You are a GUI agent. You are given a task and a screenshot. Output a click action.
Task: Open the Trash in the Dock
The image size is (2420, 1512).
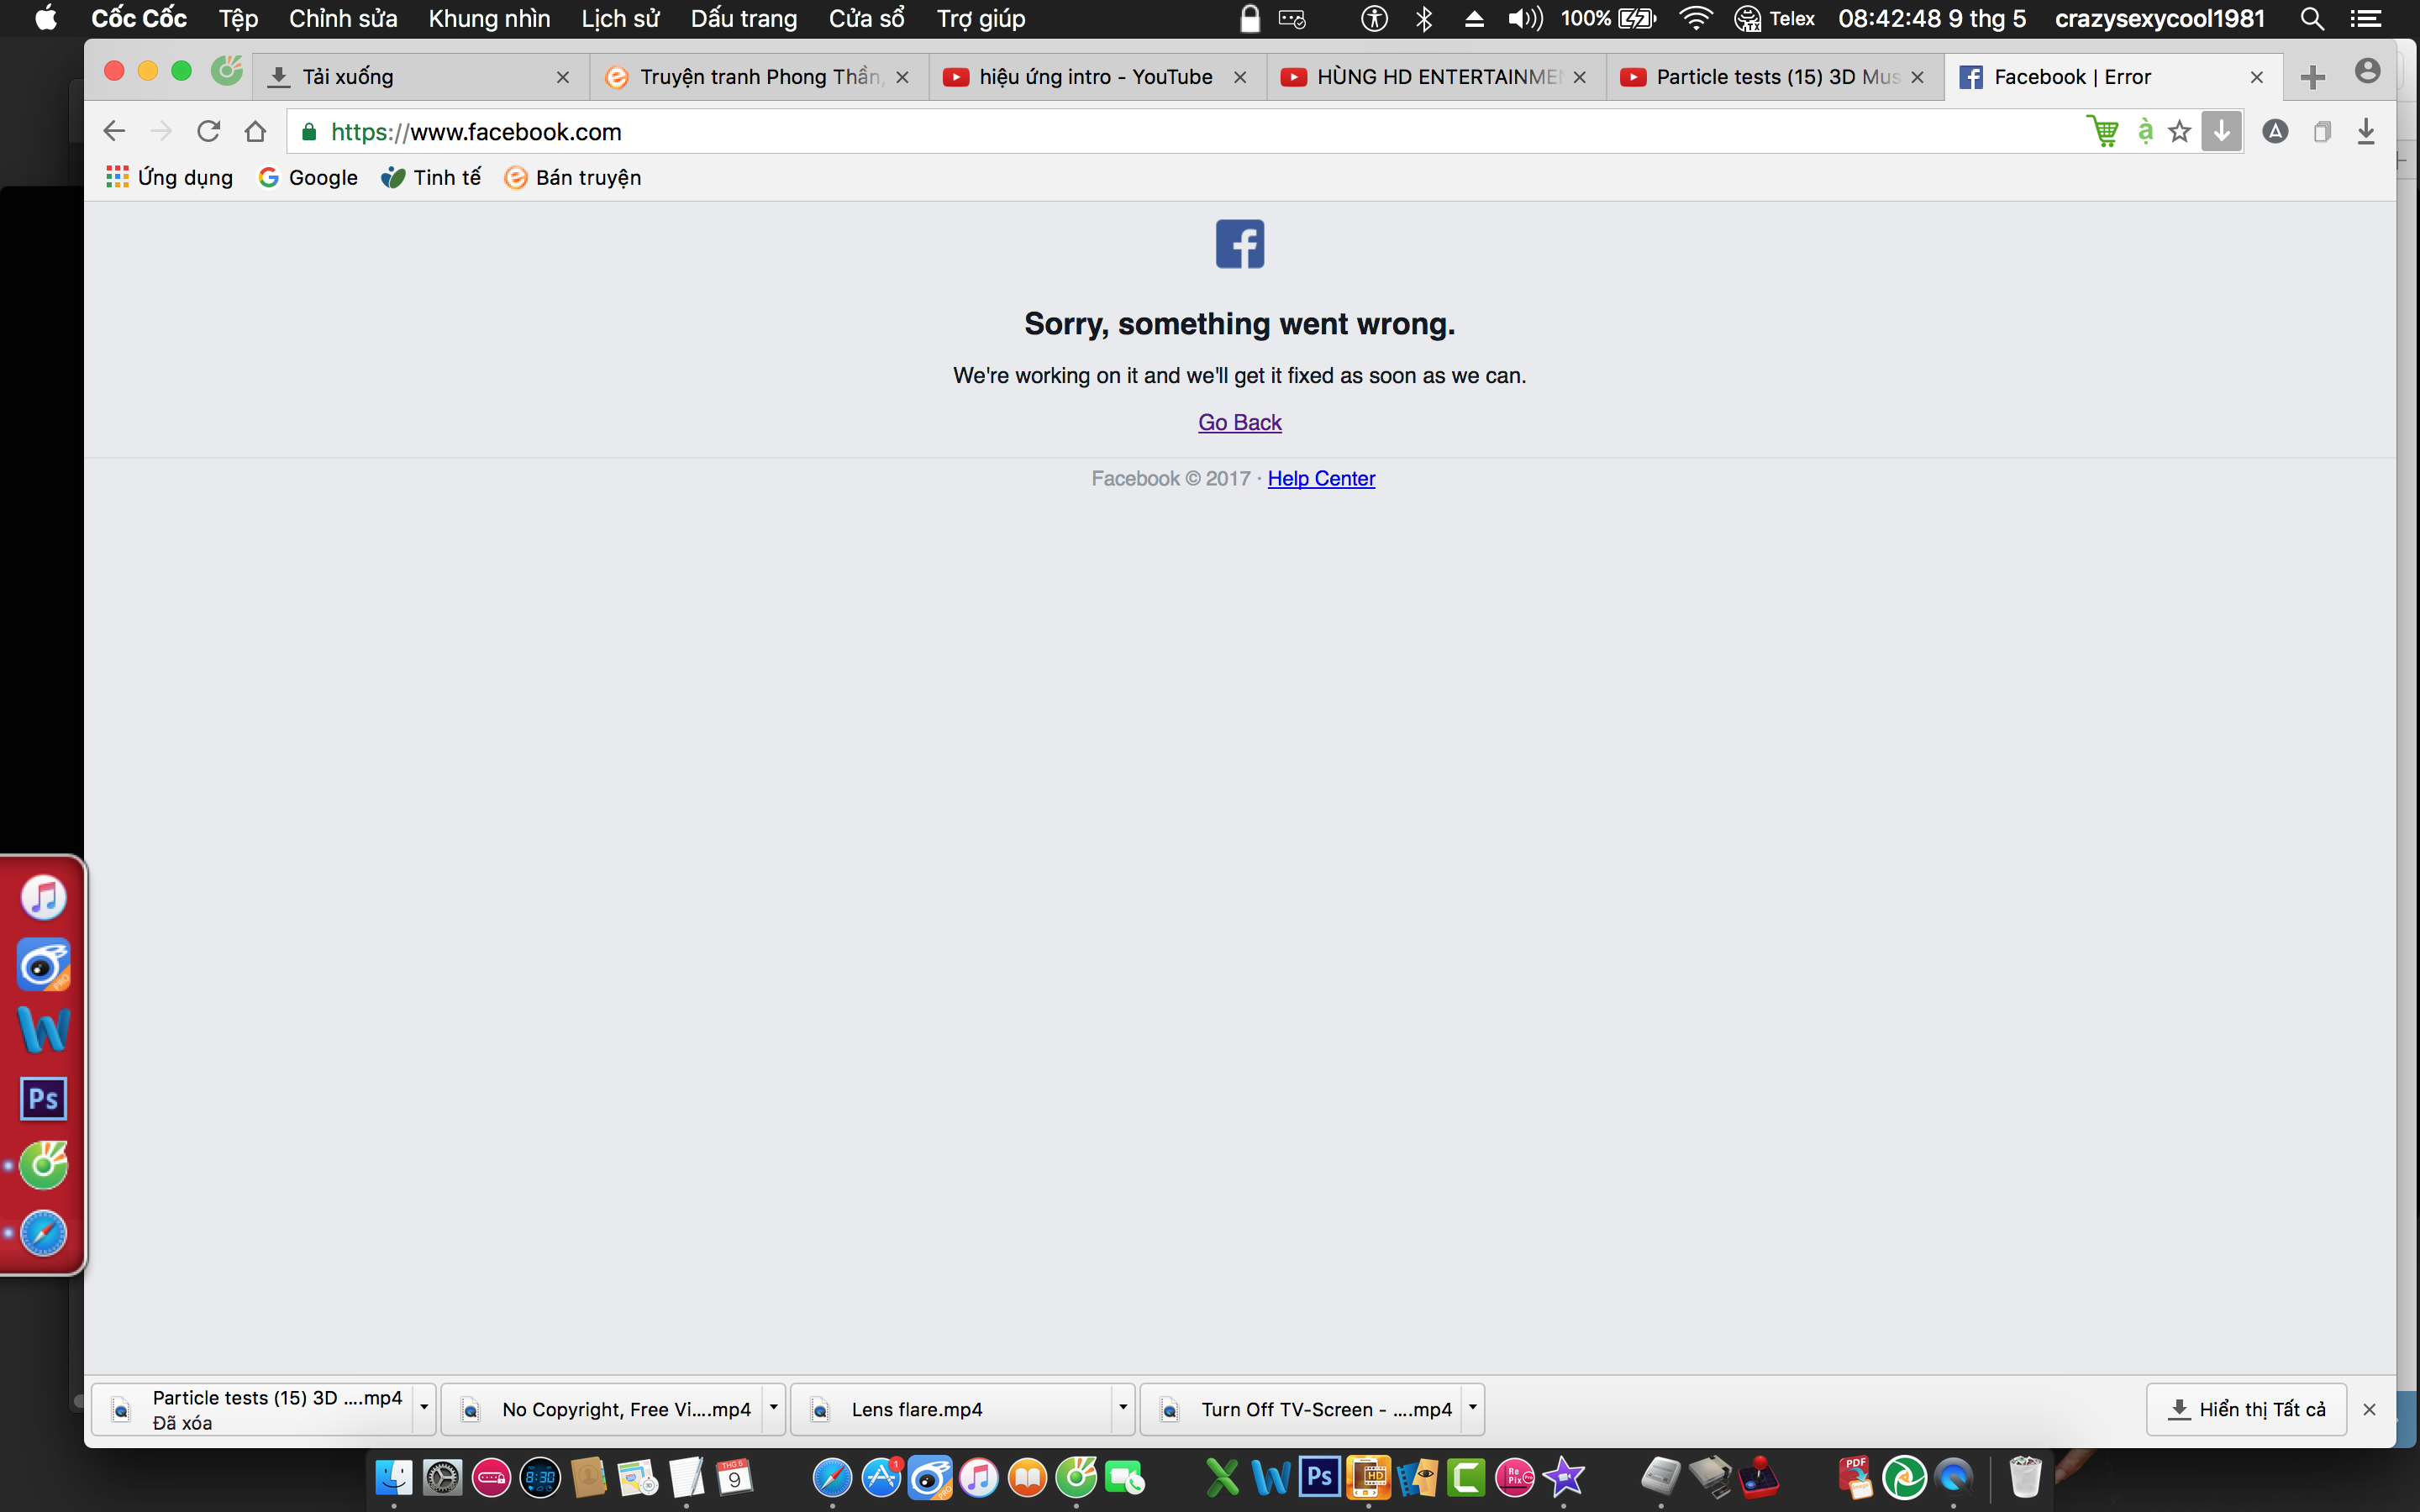(2025, 1477)
